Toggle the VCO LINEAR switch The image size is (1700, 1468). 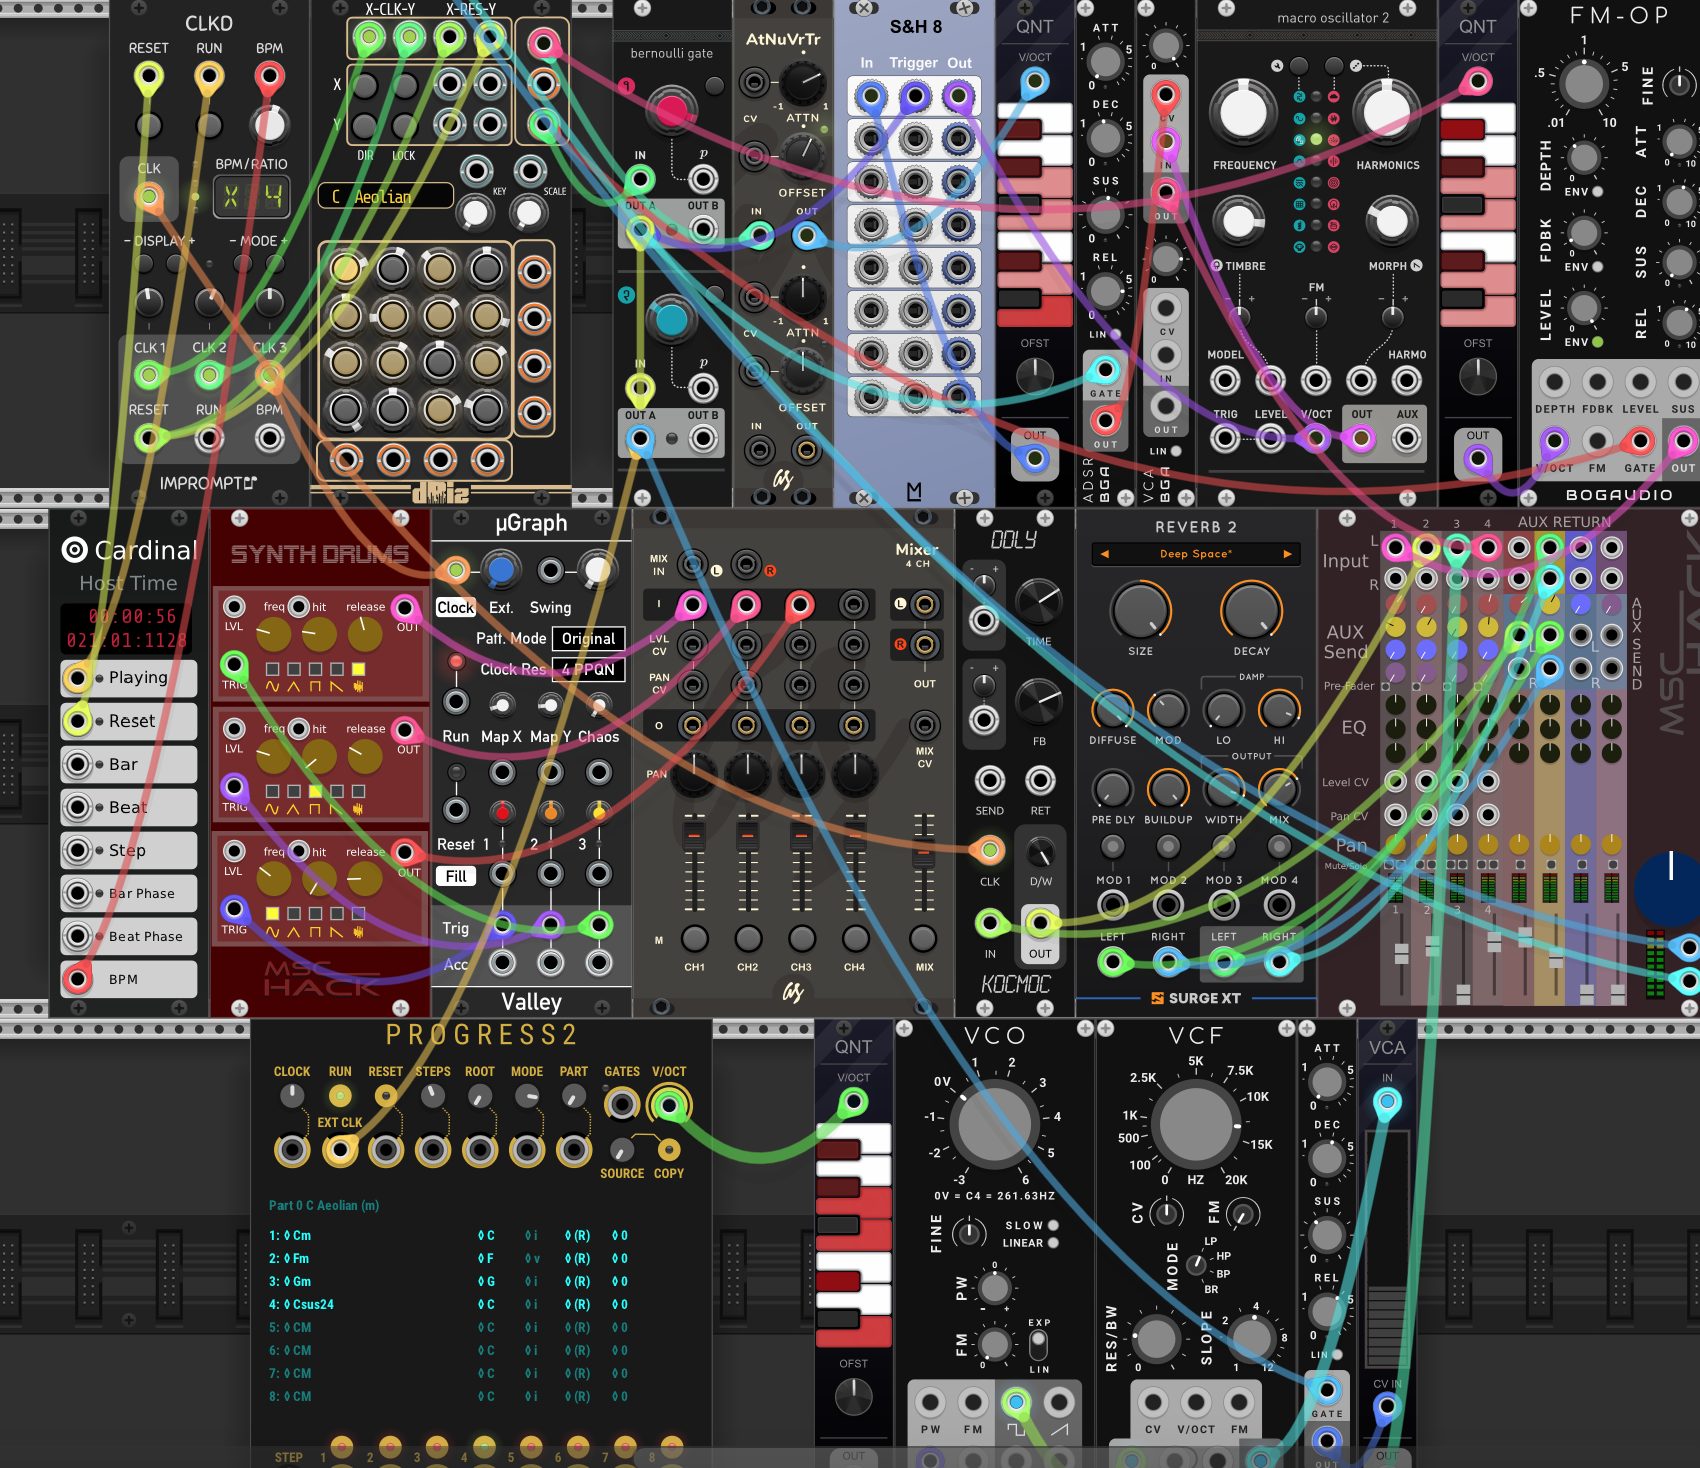click(1053, 1243)
